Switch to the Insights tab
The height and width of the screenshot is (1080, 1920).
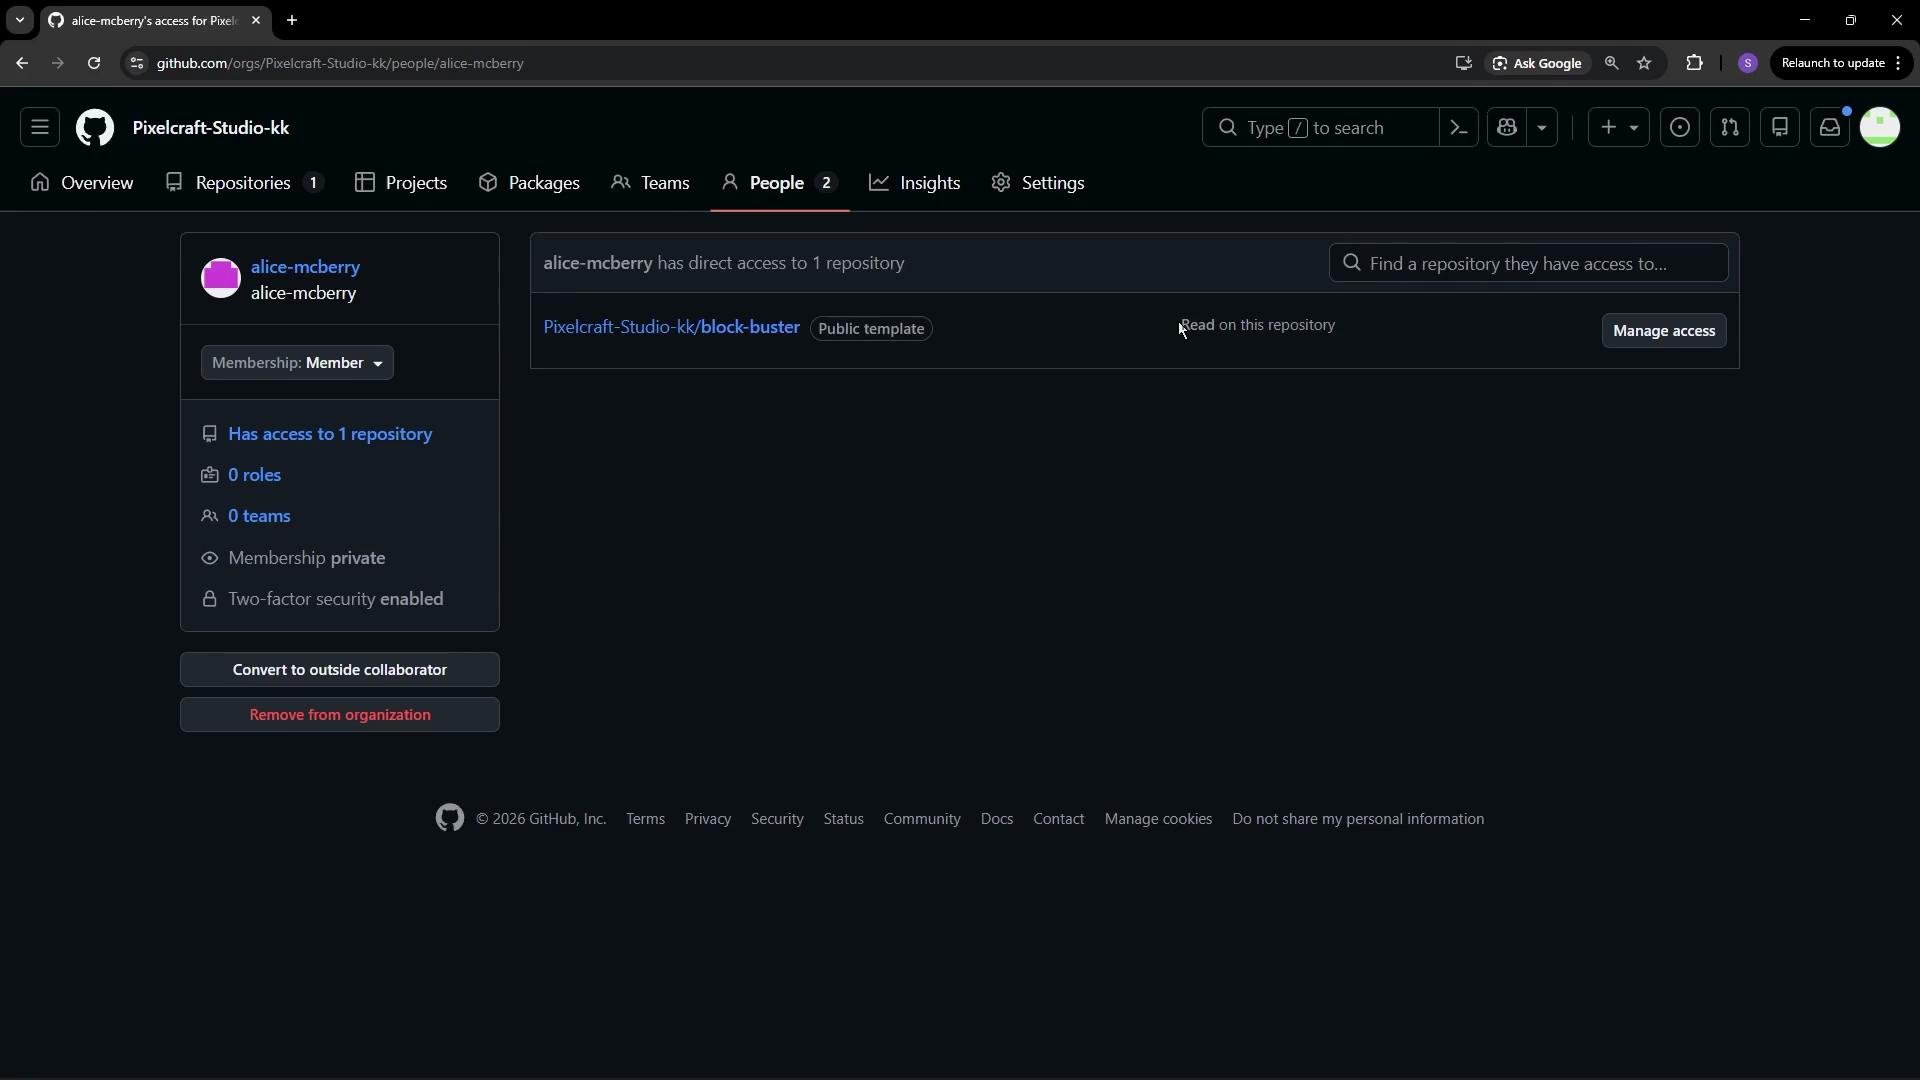click(x=915, y=183)
